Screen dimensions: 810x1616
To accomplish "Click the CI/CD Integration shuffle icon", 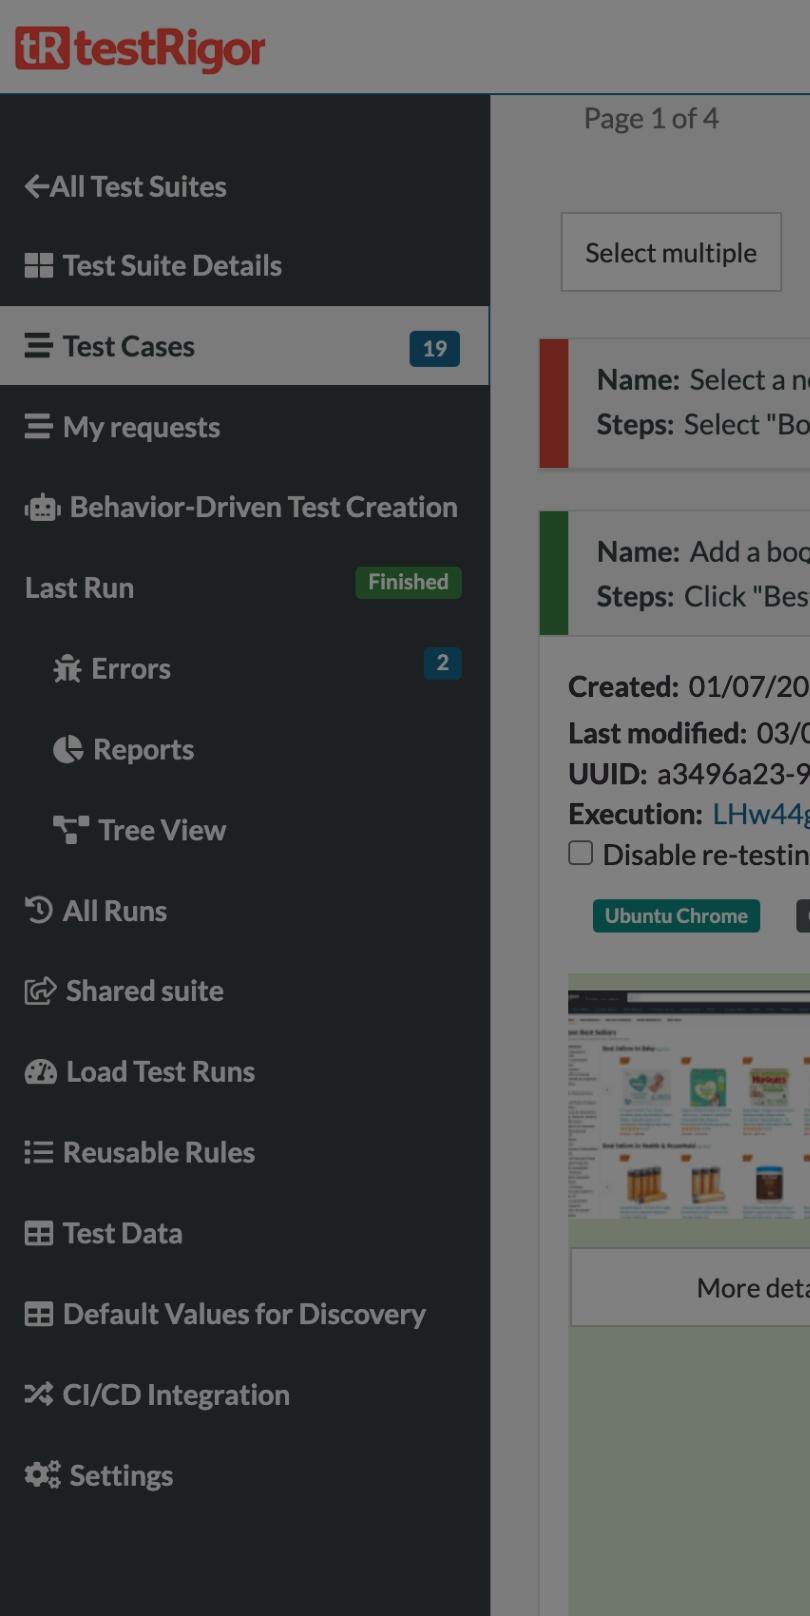I will coord(38,1394).
